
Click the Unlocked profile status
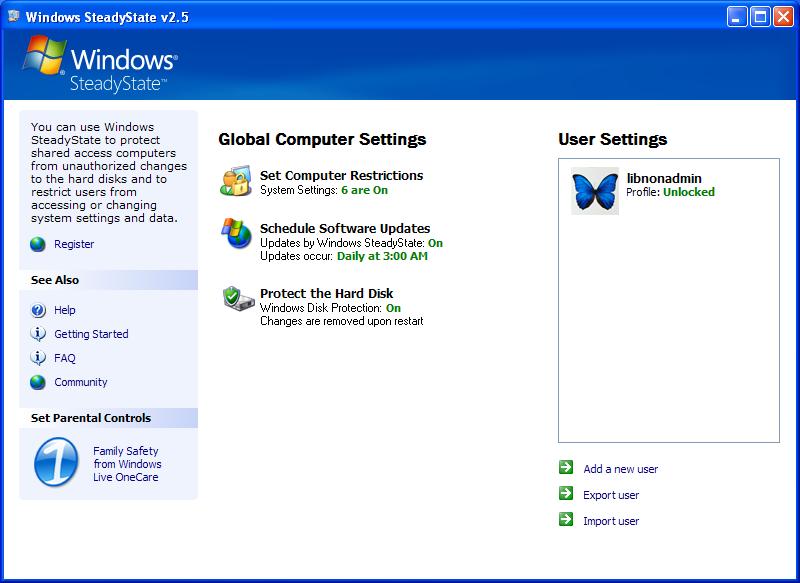click(689, 192)
